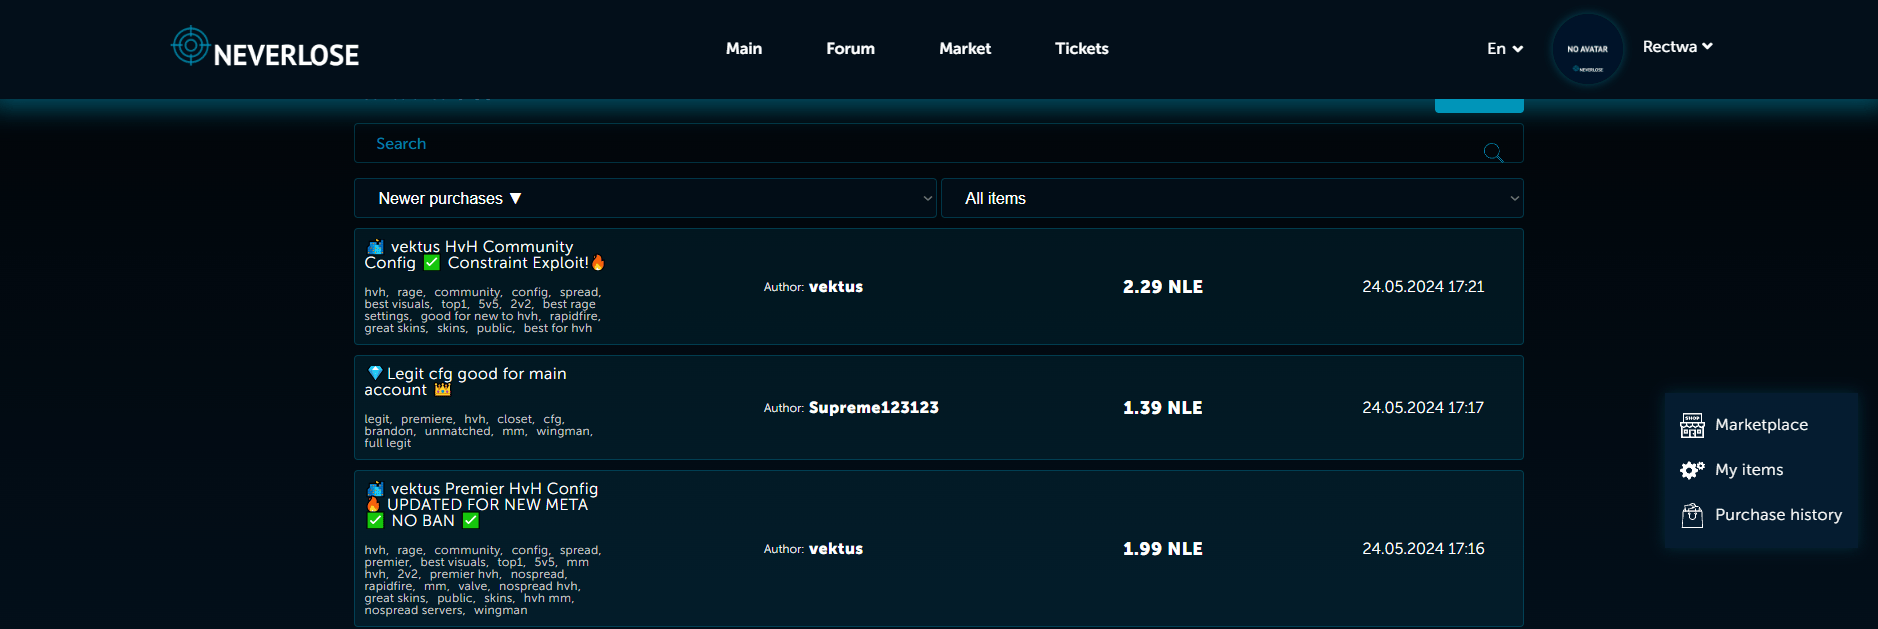Open the Newer purchases sort dropdown
Screen dimensions: 1878x629
tap(645, 198)
